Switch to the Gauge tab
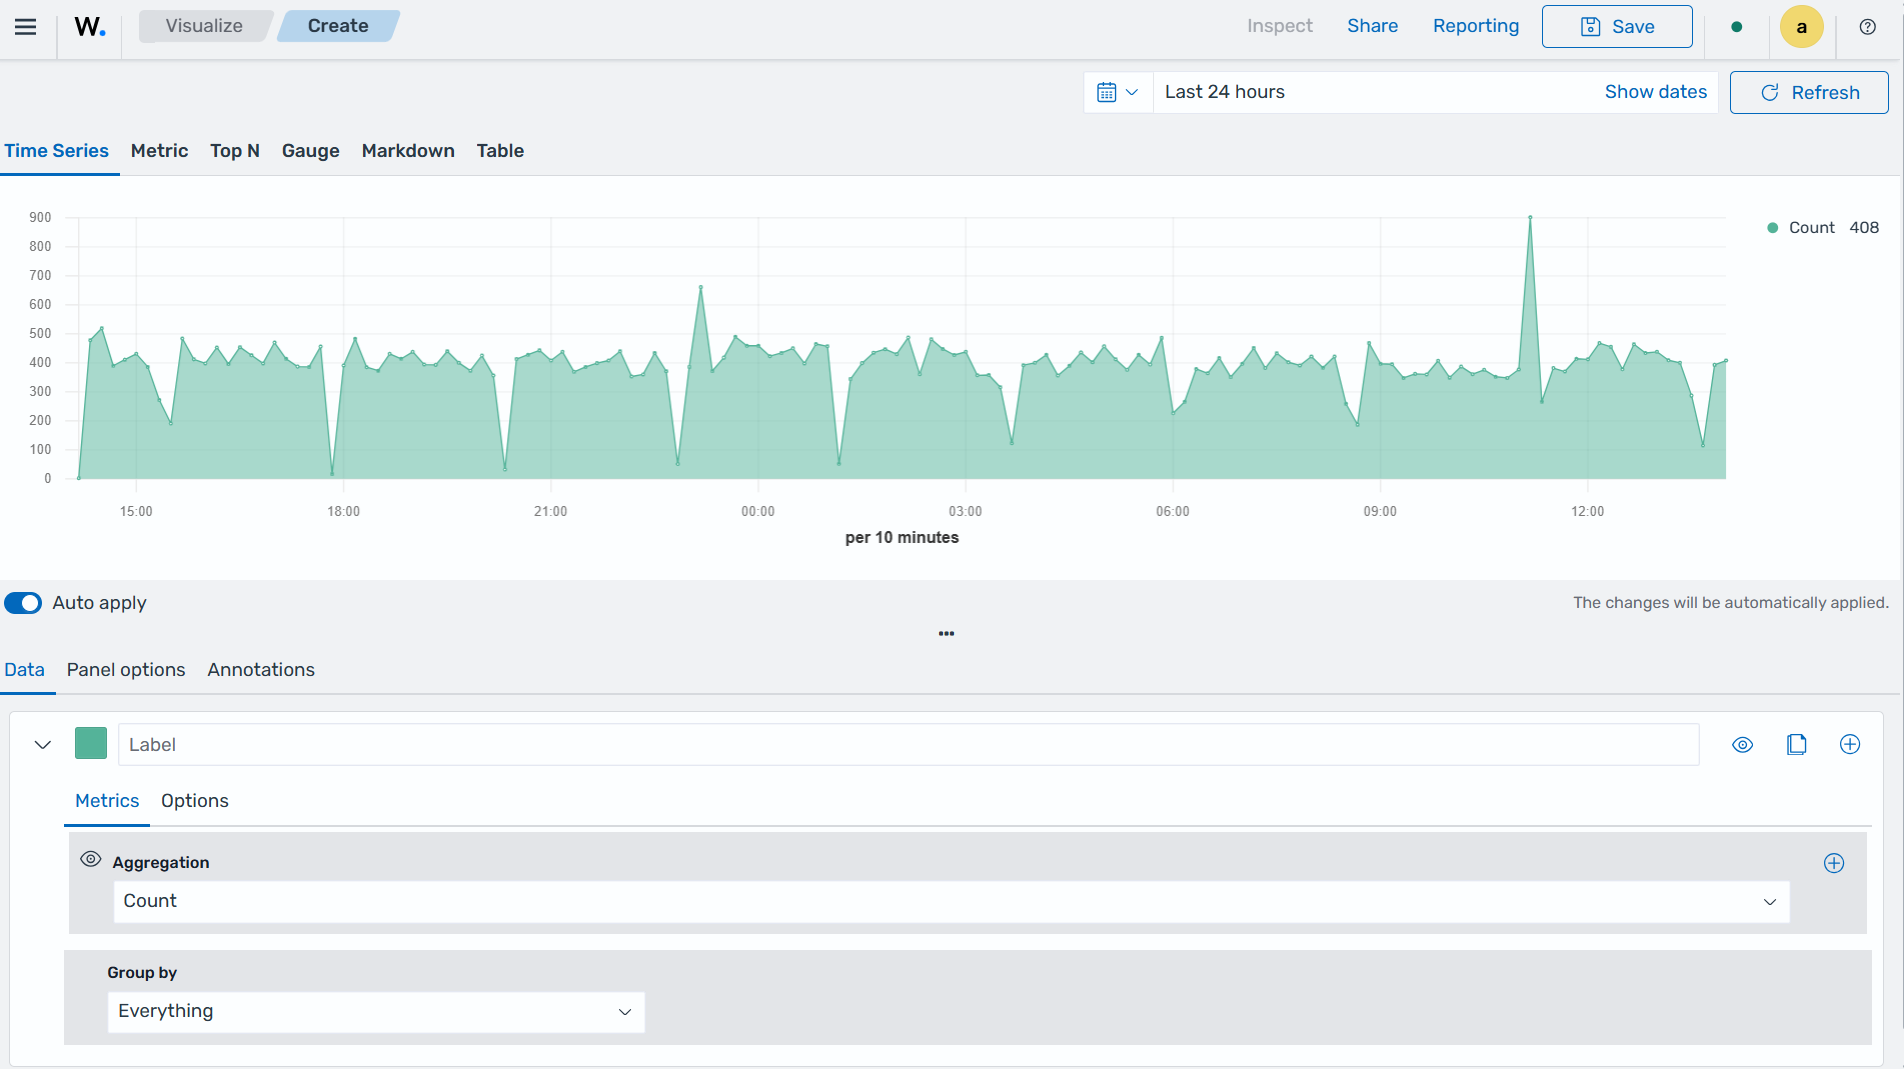Viewport: 1904px width, 1069px height. (x=311, y=151)
